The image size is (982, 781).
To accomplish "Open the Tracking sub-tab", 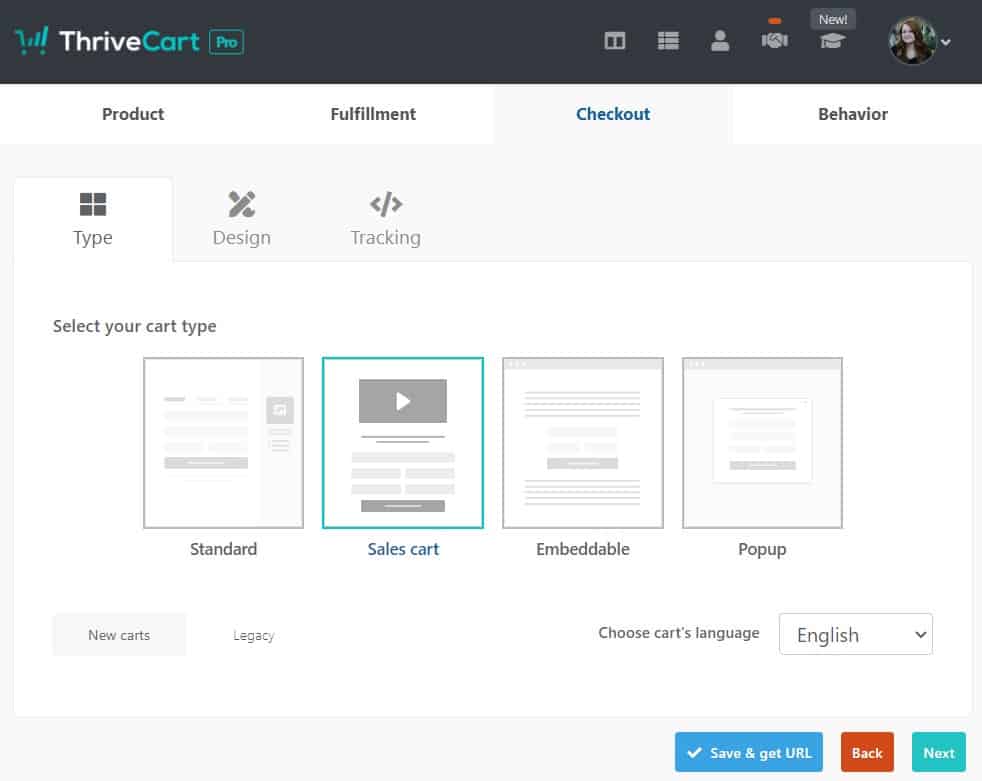I will (x=386, y=219).
